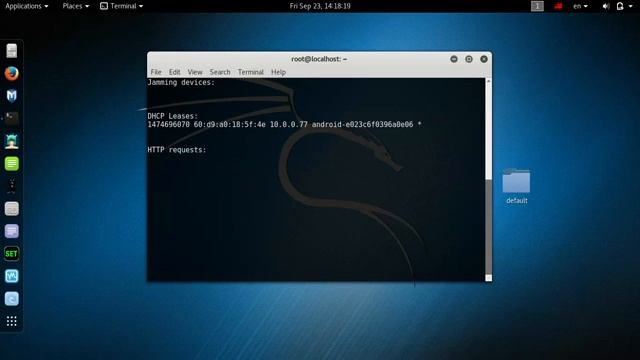
Task: Open the clock and calendar popup
Action: coord(320,6)
